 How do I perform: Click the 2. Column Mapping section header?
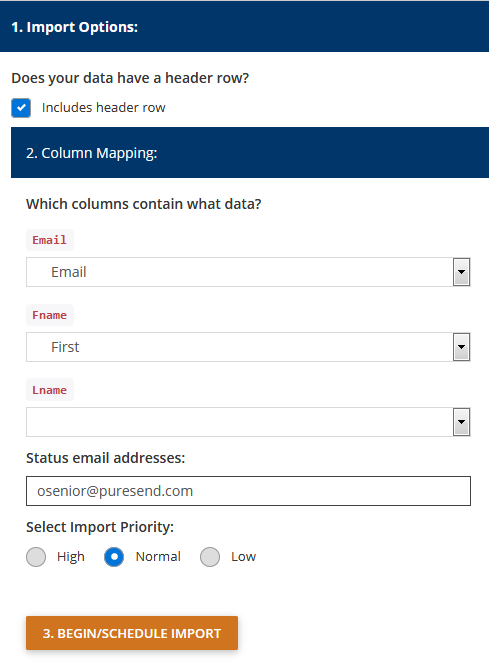(x=250, y=152)
